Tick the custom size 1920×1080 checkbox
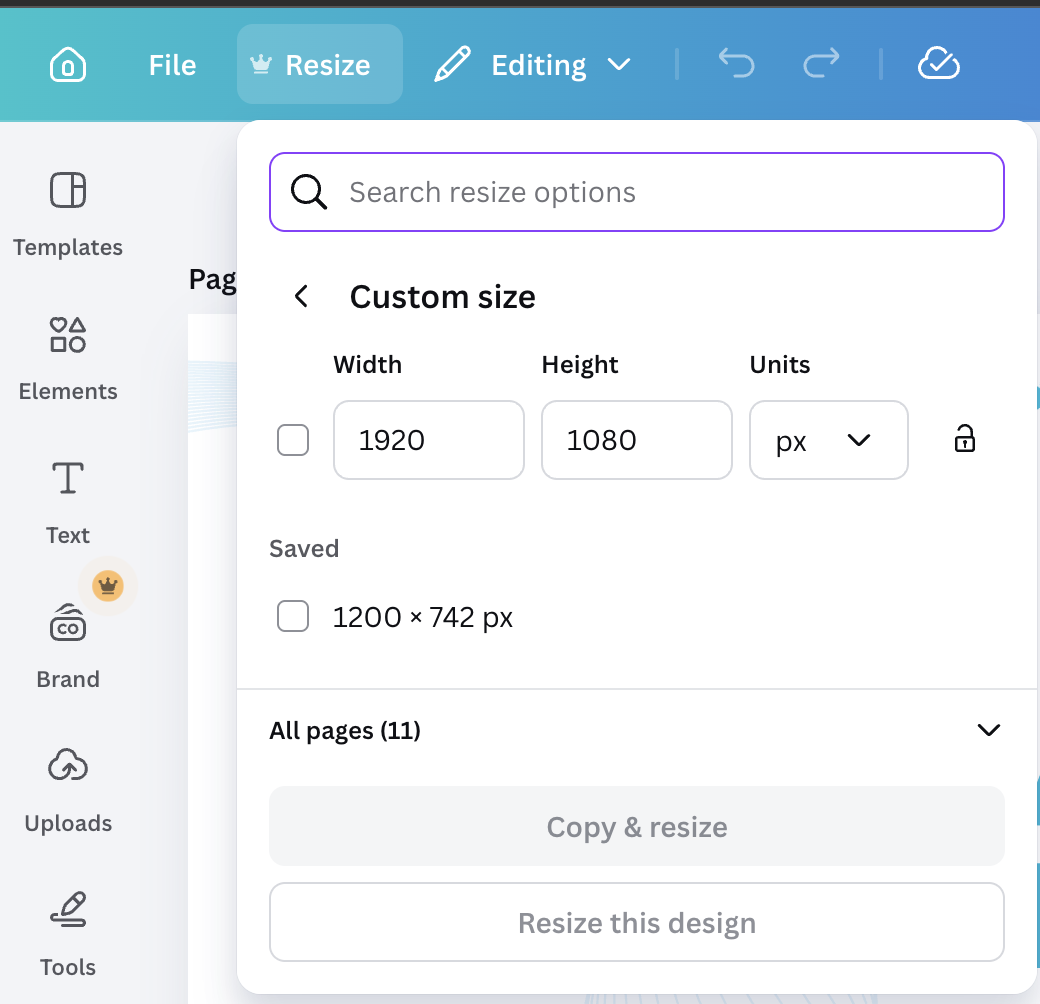The height and width of the screenshot is (1004, 1040). pos(293,440)
